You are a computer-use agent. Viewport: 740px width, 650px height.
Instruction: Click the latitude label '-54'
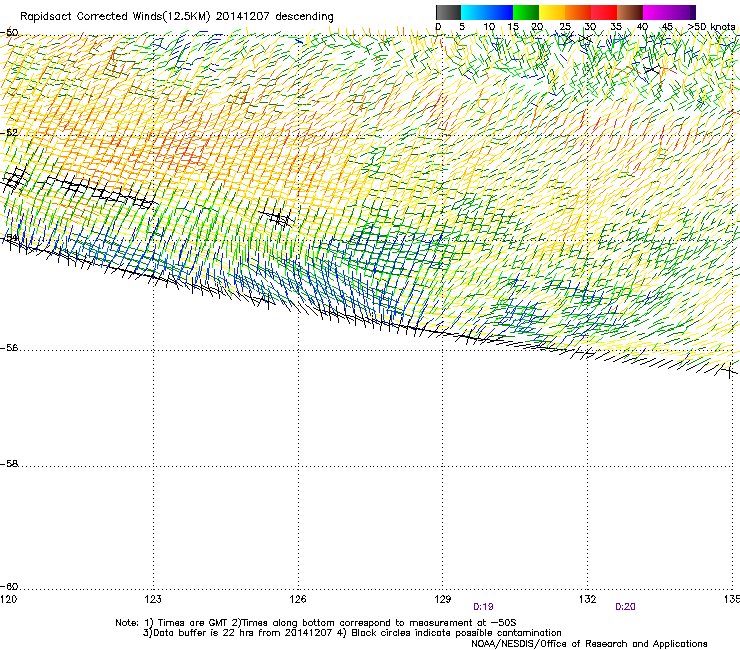click(x=9, y=237)
